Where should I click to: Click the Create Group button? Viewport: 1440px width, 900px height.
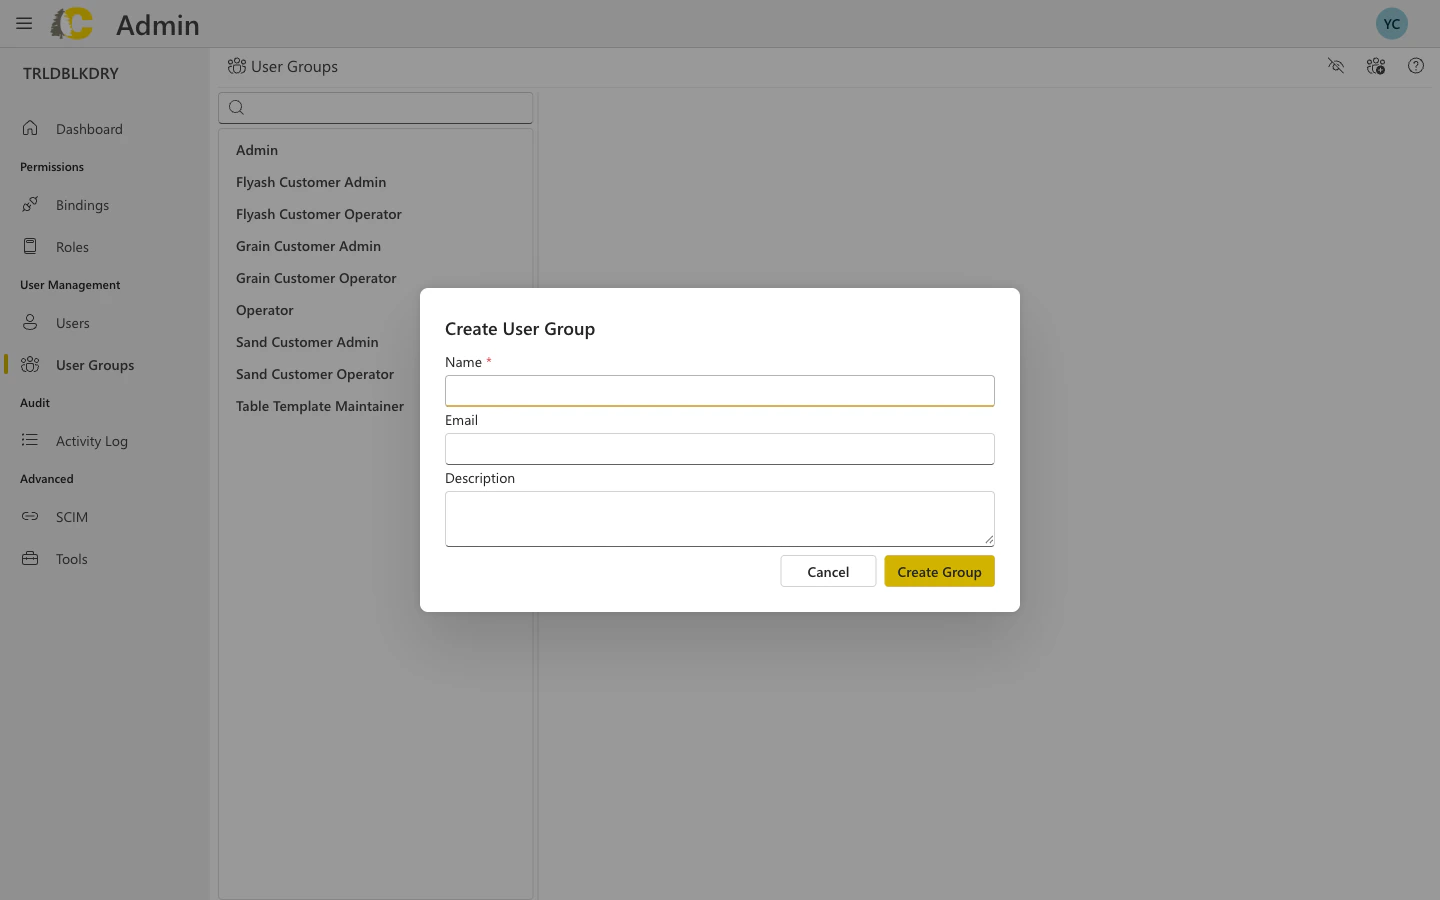[939, 571]
